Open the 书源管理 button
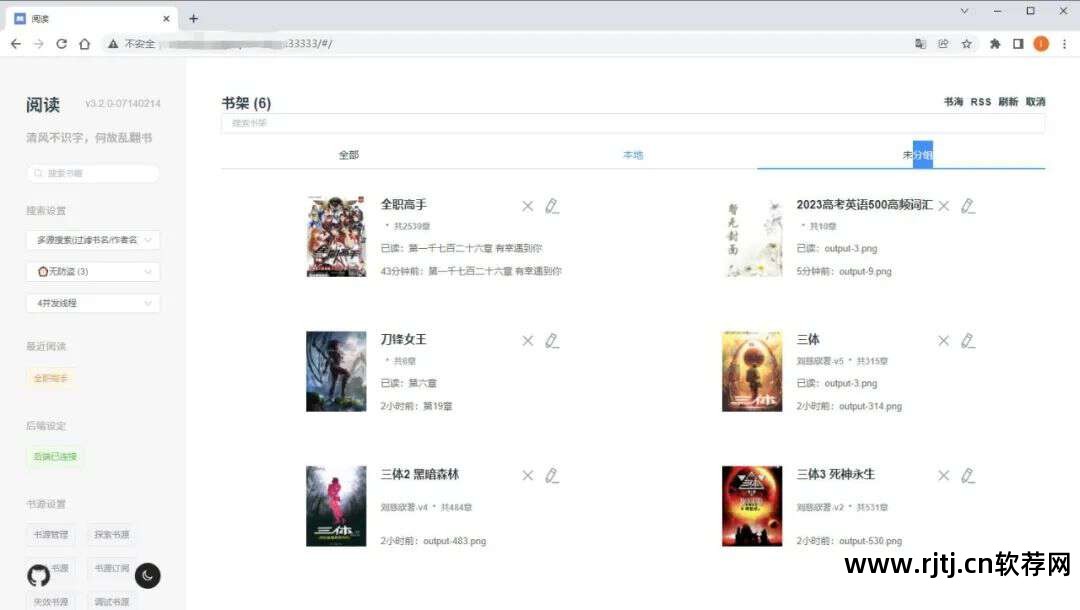Screen dimensions: 1080x610 click(51, 534)
